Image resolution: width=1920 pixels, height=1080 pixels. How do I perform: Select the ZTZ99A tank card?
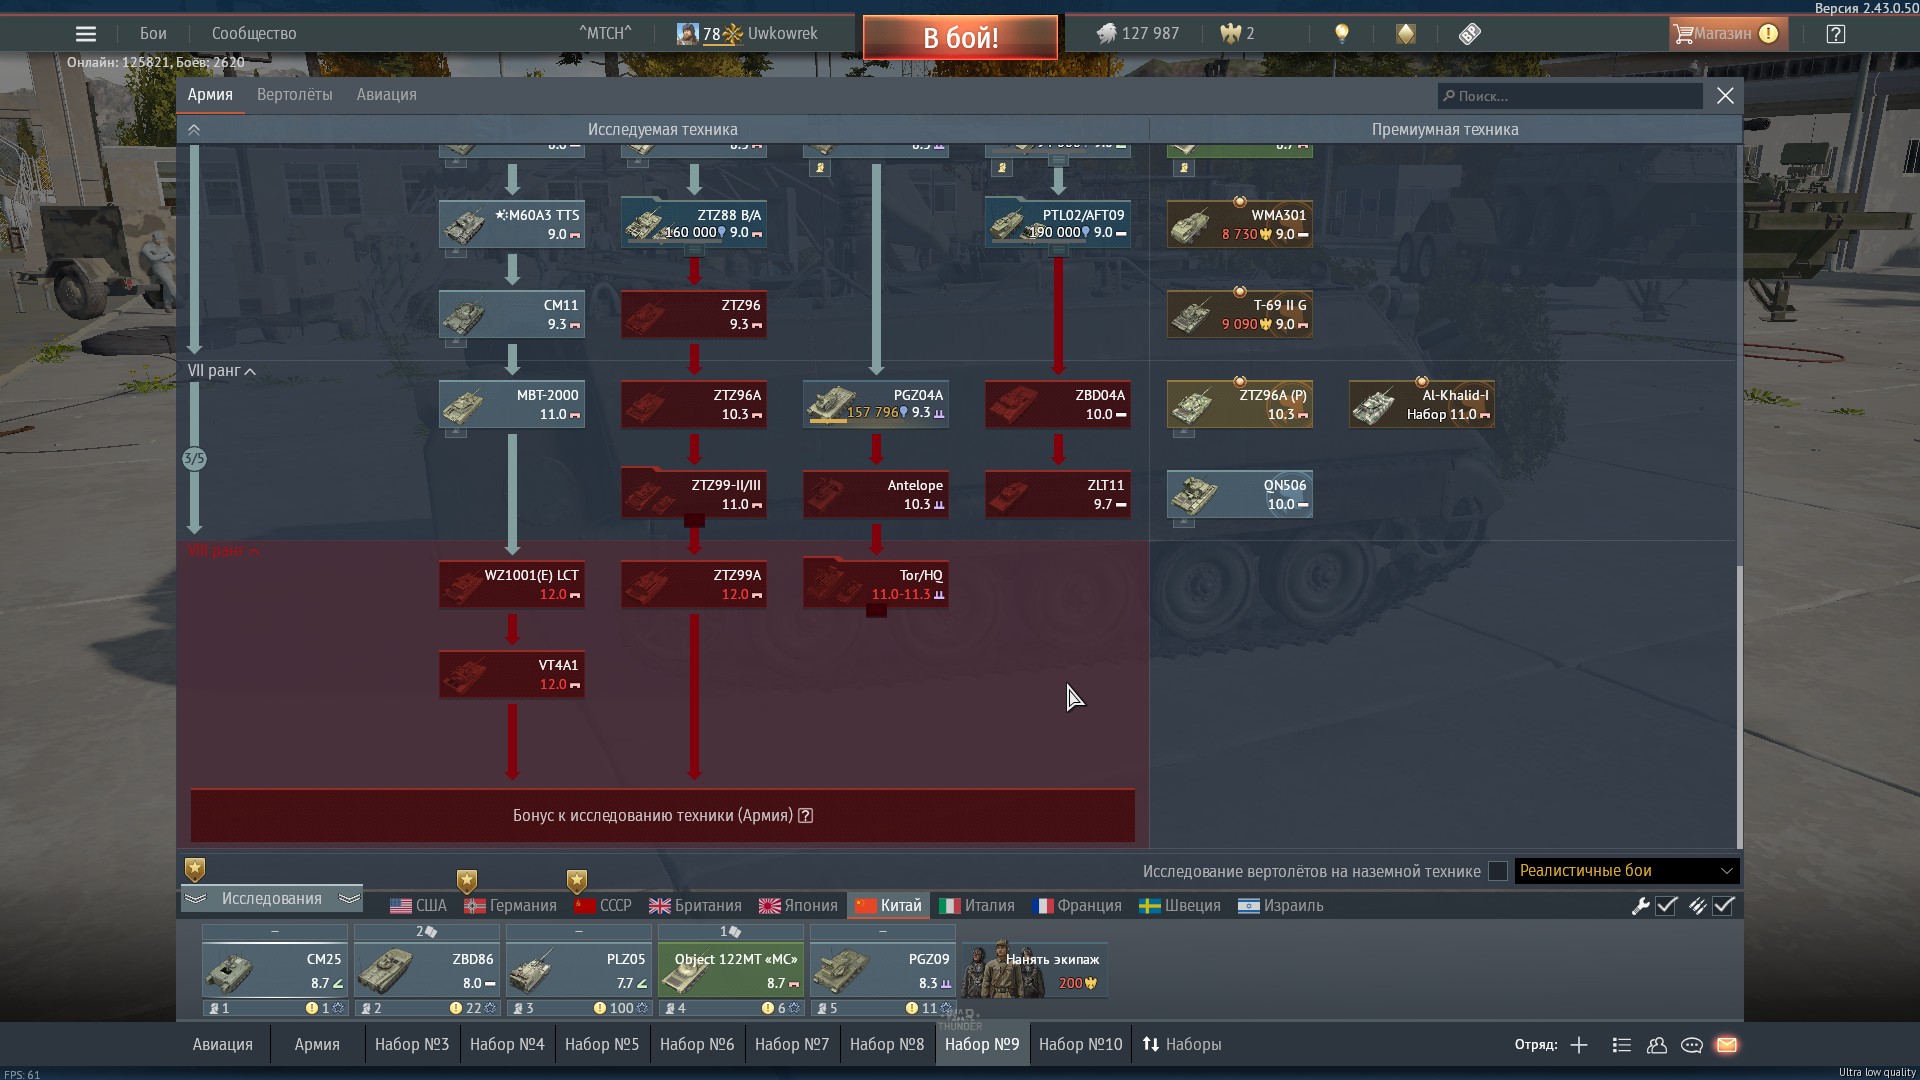(694, 585)
